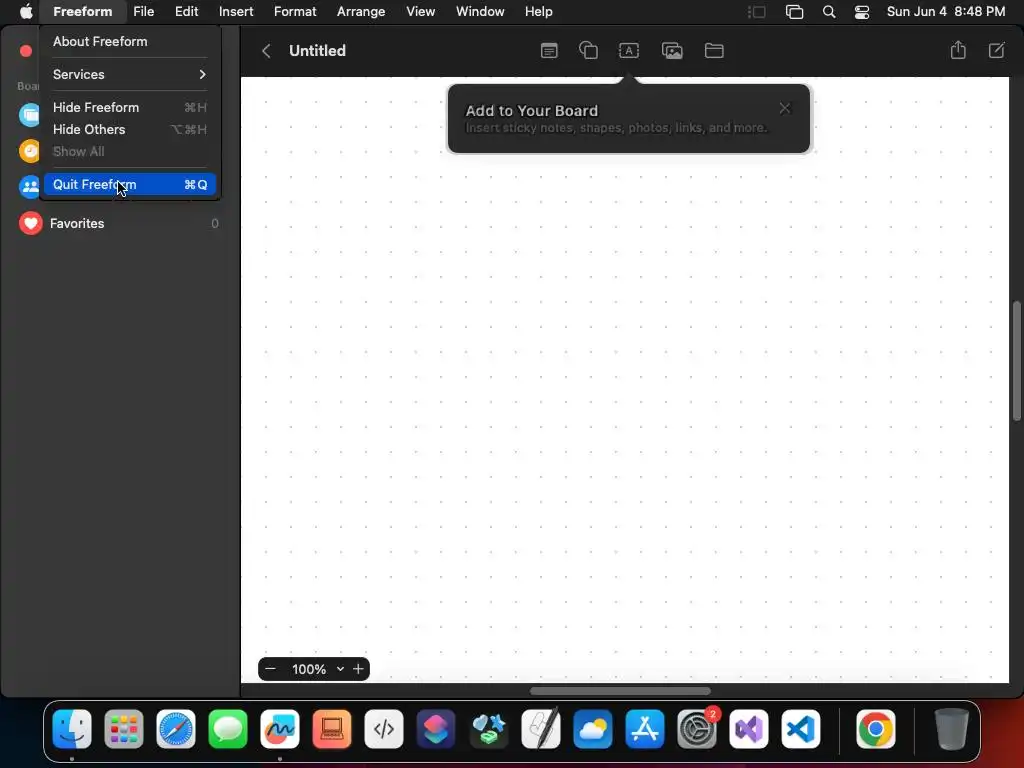Launch Visual Studio Code from the Dock
The height and width of the screenshot is (768, 1024).
(x=801, y=729)
